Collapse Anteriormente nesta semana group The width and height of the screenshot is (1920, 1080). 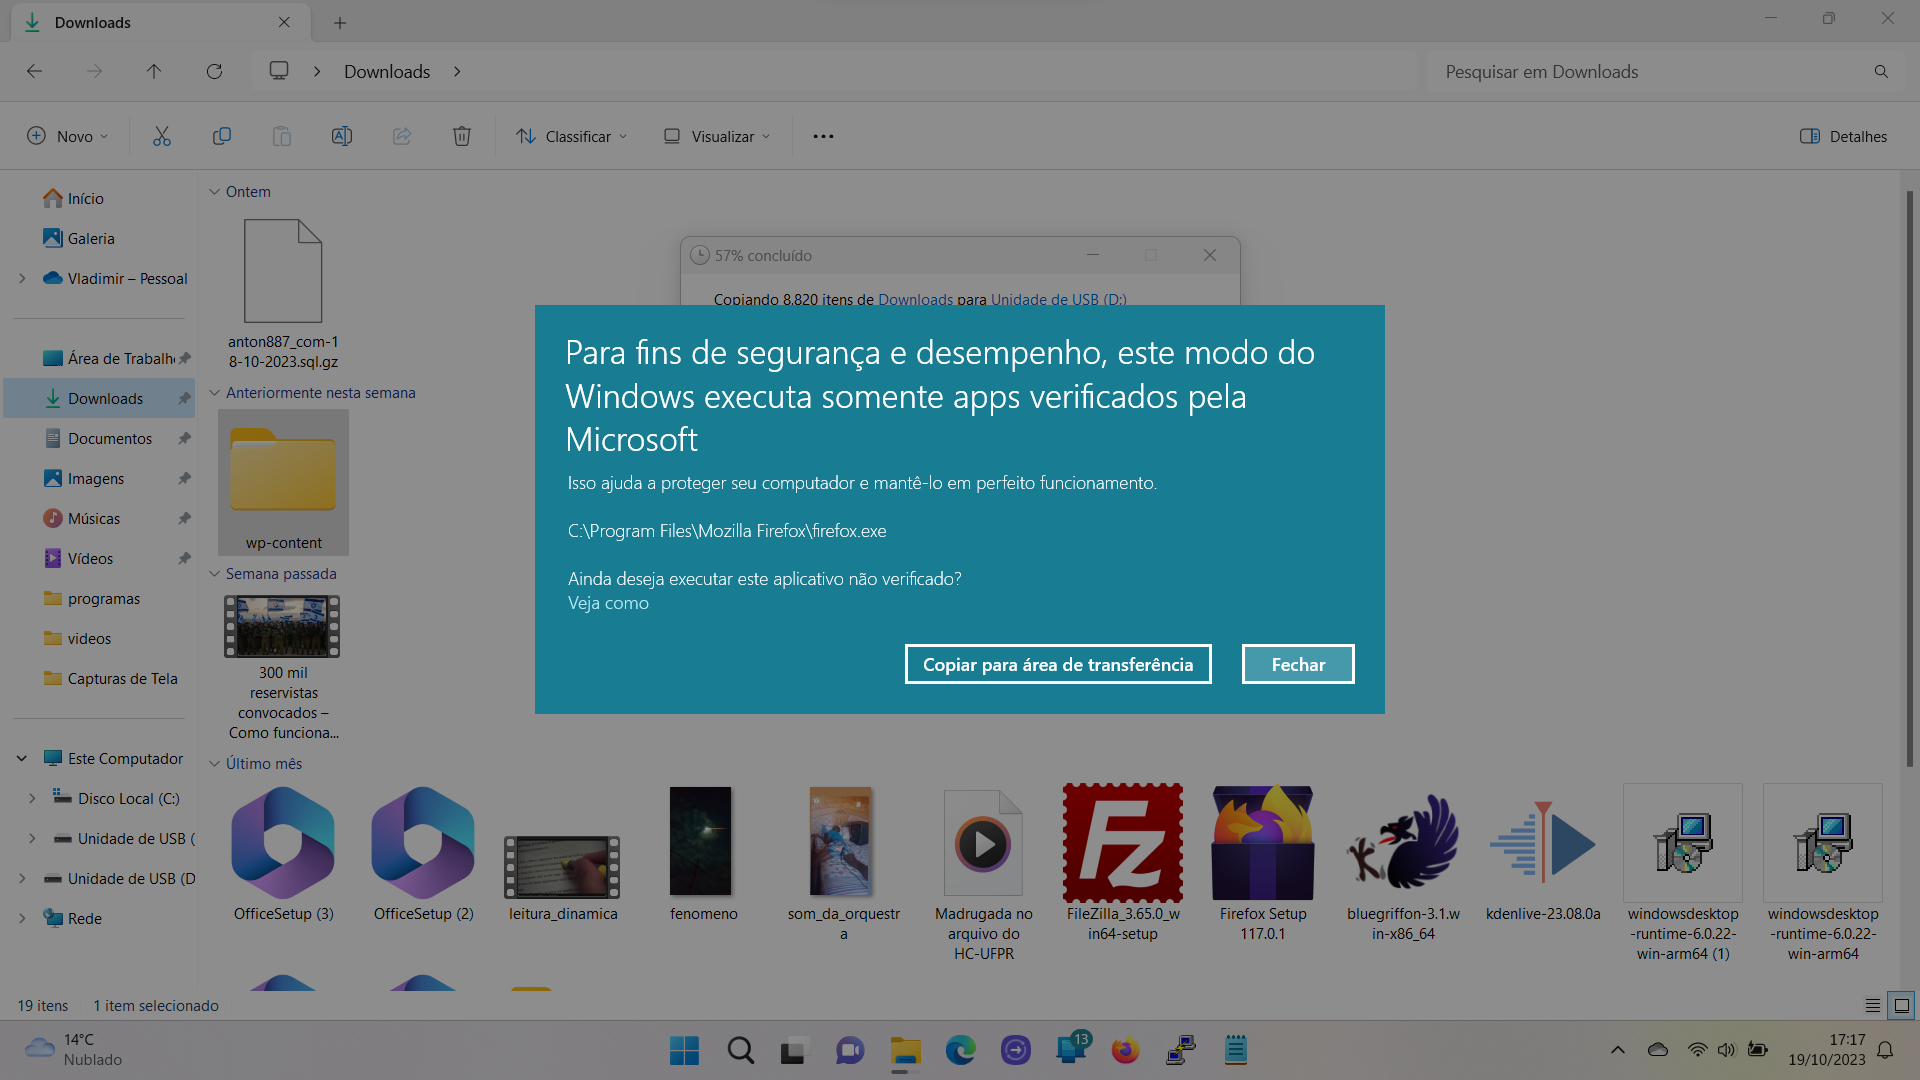(214, 393)
